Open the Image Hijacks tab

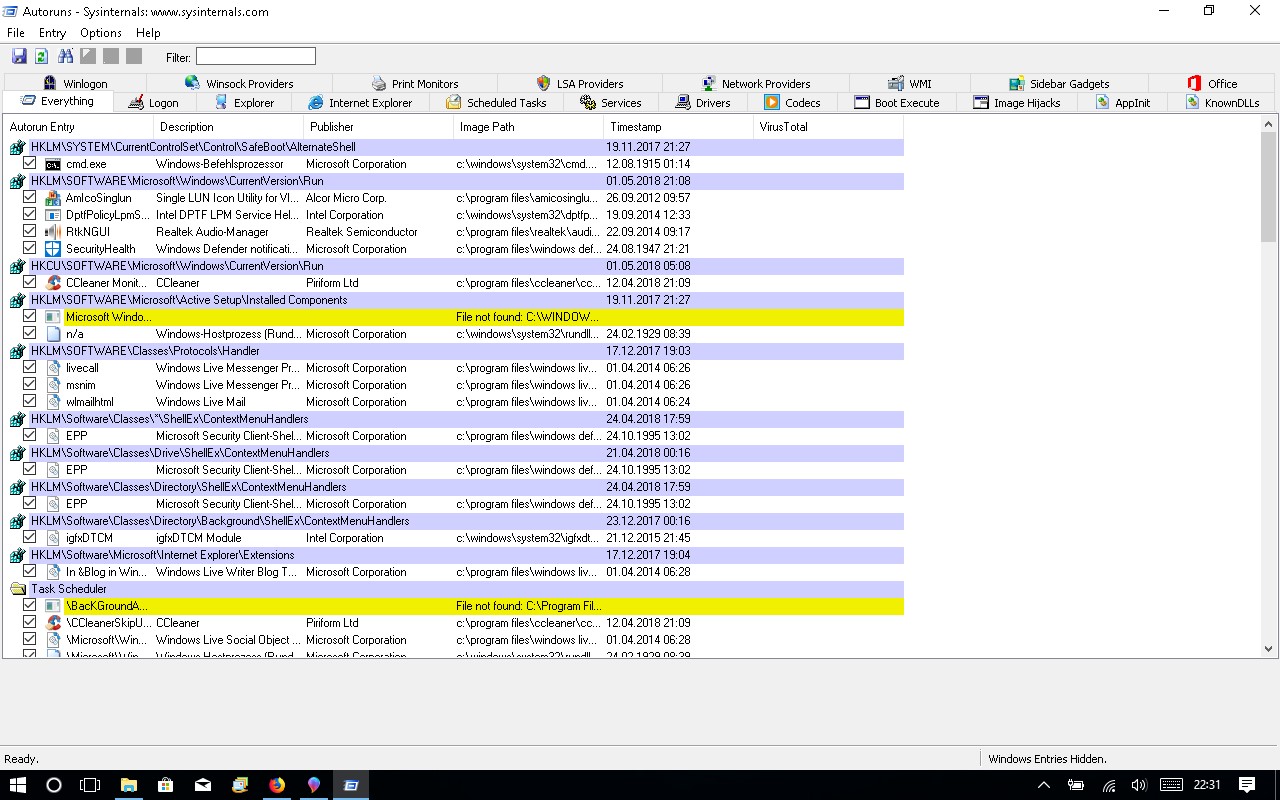pos(1016,103)
